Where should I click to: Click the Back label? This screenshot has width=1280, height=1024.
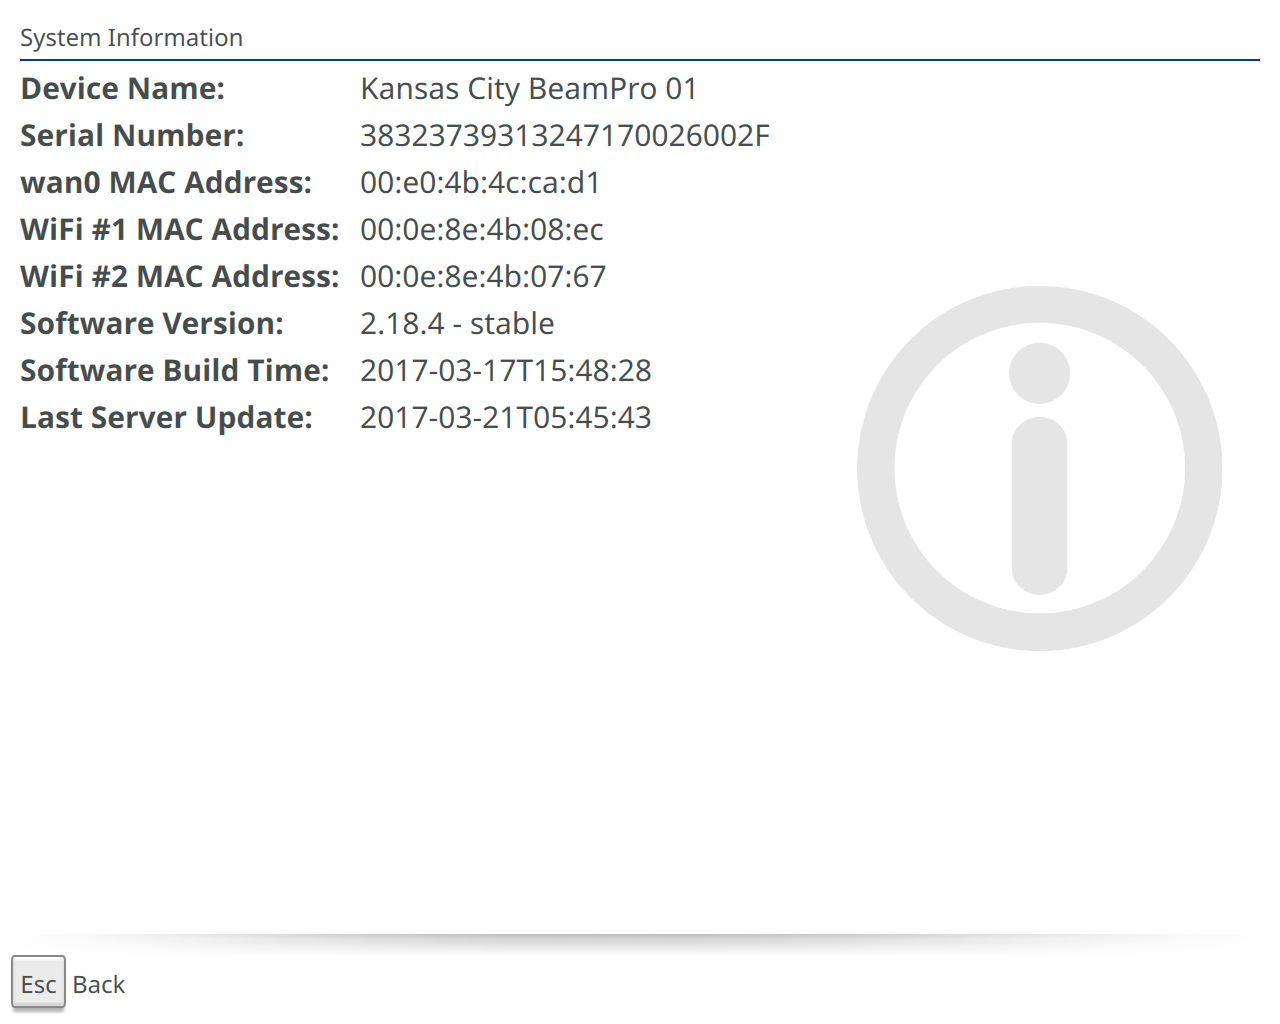coord(98,985)
